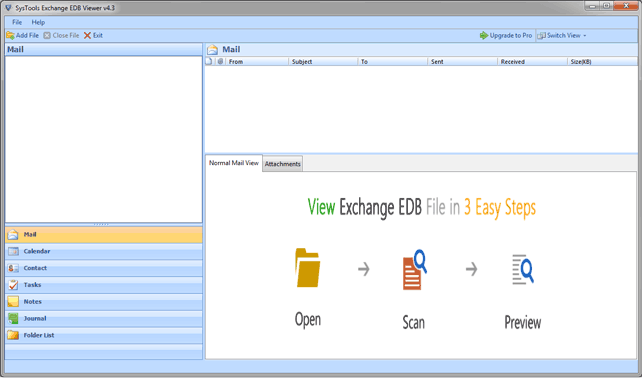Click the Open folder graphic
642x378 pixels.
[x=307, y=268]
